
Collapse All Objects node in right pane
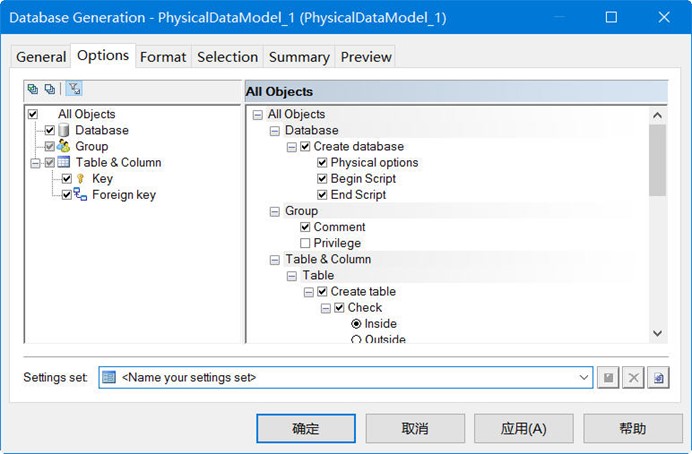pyautogui.click(x=258, y=115)
